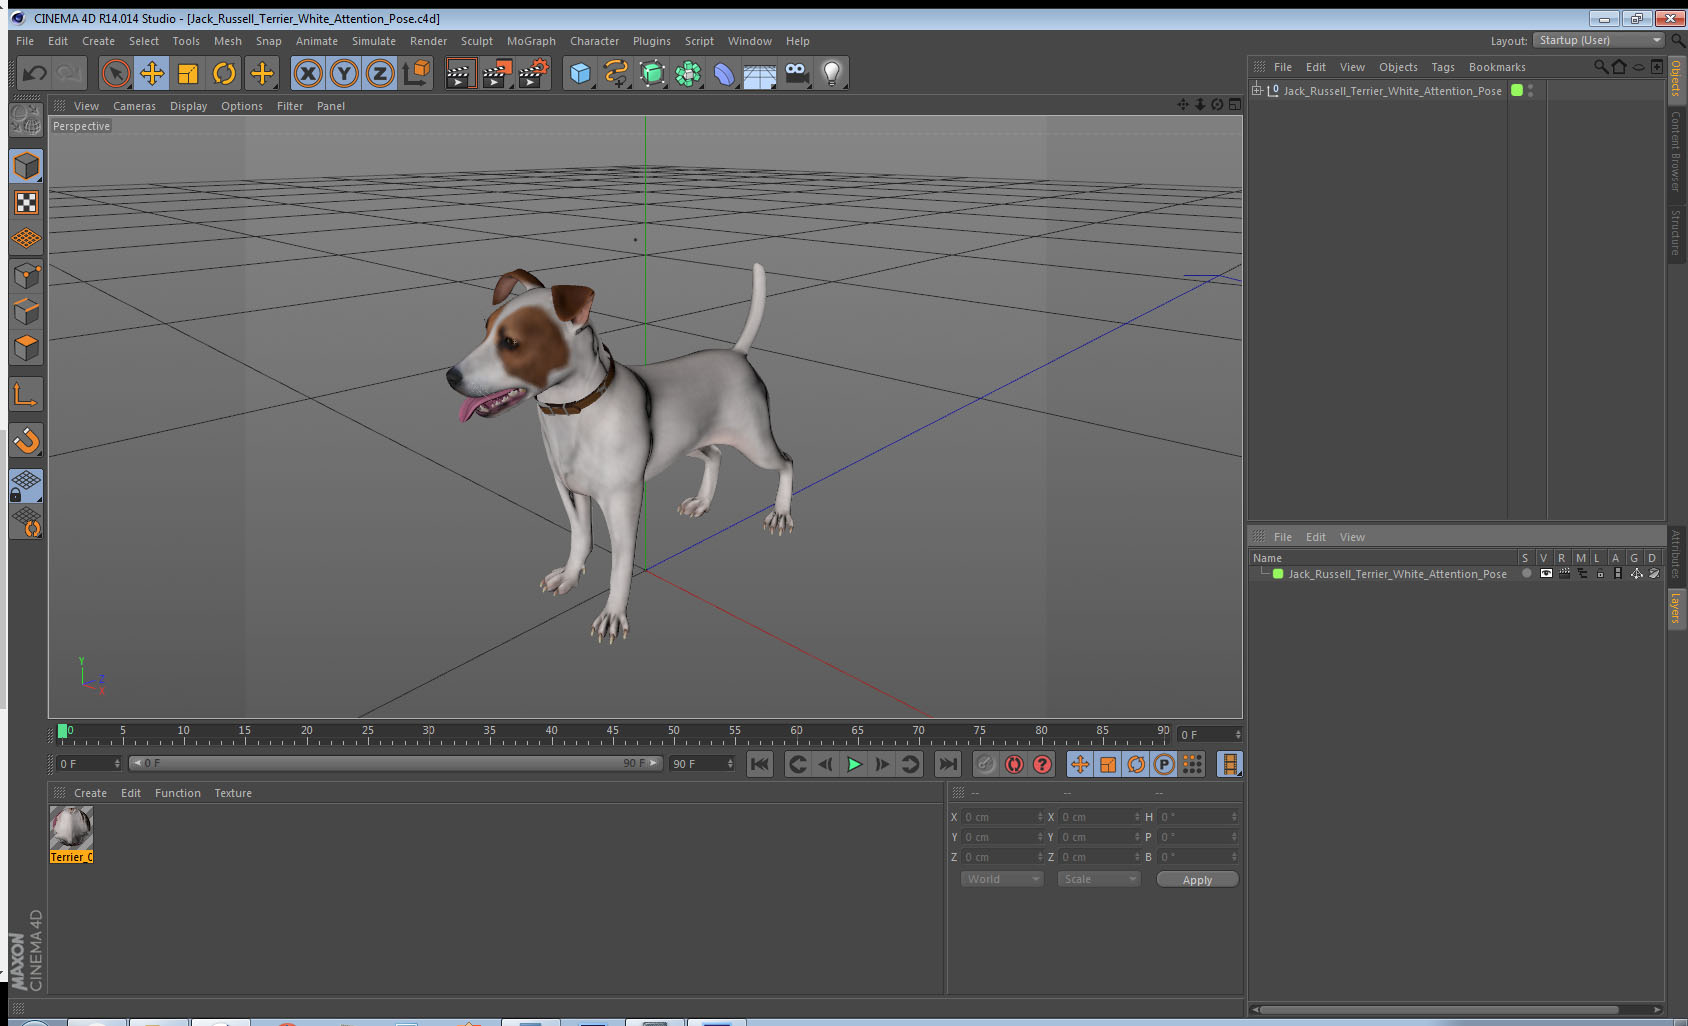
Task: Open the Simulate menu
Action: click(374, 41)
